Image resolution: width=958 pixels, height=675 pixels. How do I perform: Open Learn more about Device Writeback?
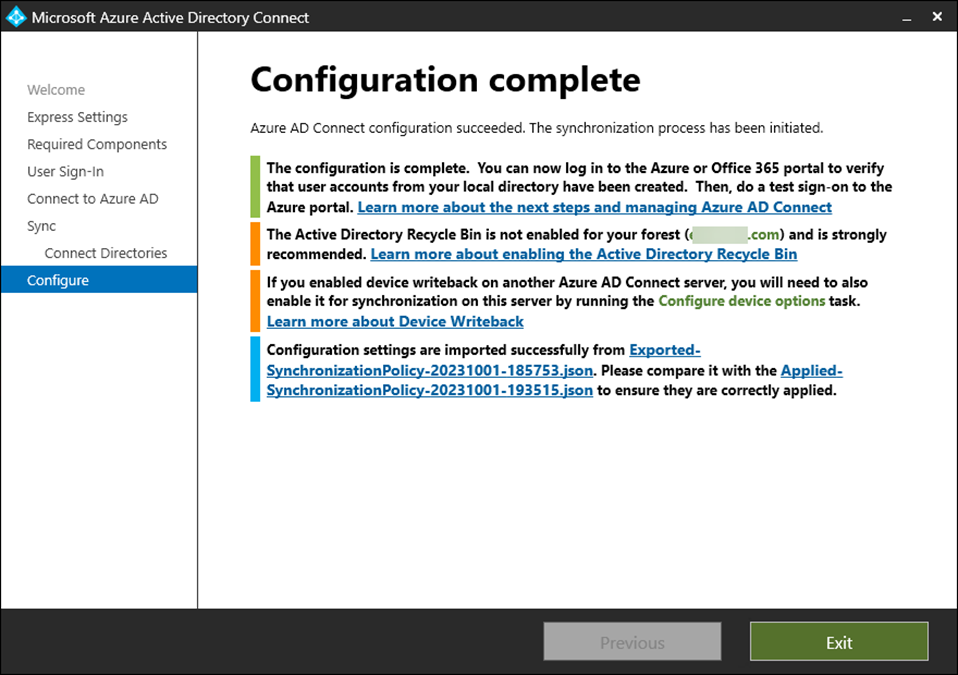tap(394, 321)
